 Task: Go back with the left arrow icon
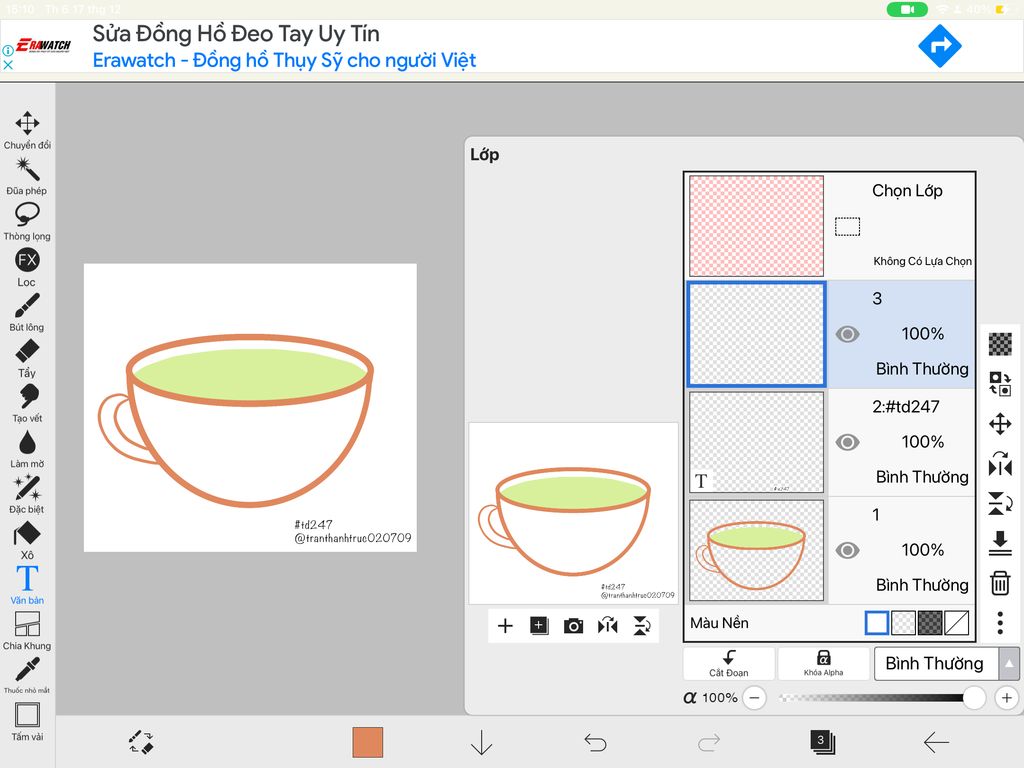click(x=936, y=743)
